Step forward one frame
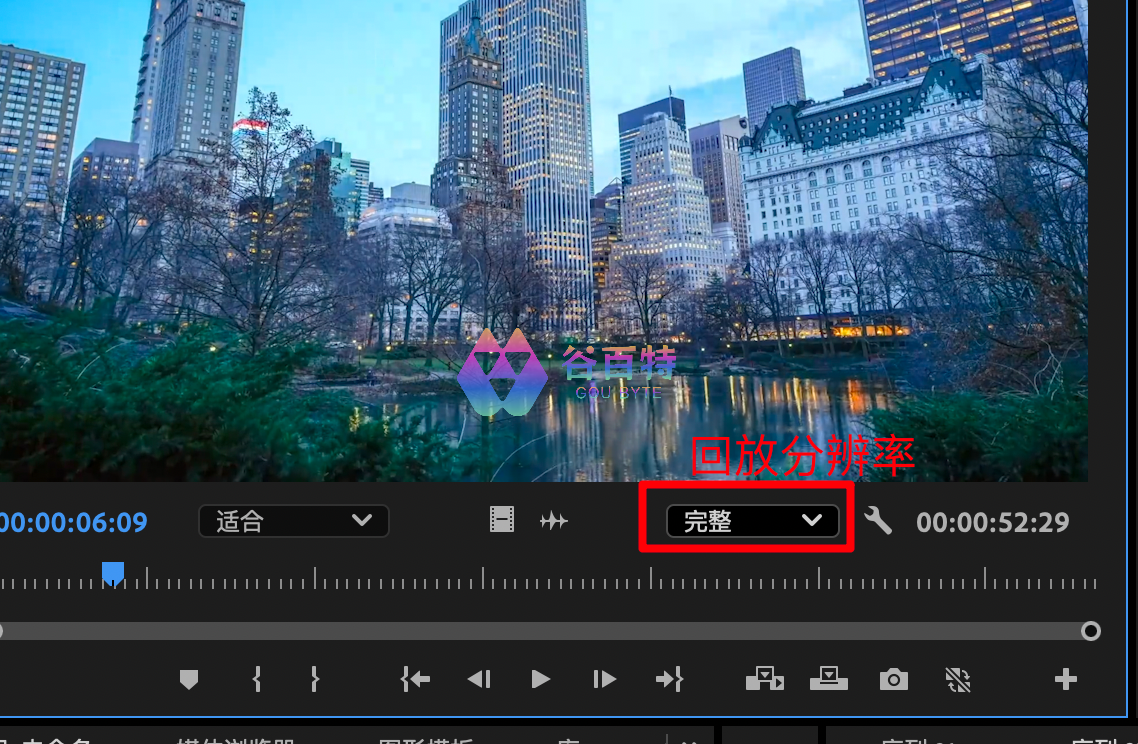The width and height of the screenshot is (1138, 744). [604, 680]
